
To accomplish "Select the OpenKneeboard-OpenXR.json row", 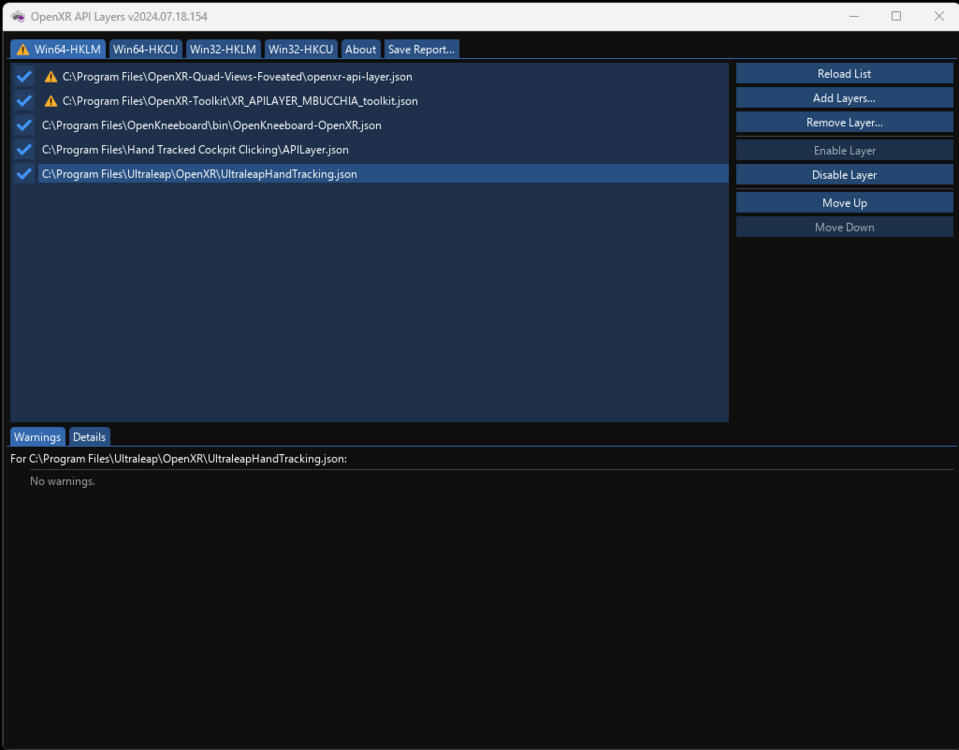I will pyautogui.click(x=383, y=125).
